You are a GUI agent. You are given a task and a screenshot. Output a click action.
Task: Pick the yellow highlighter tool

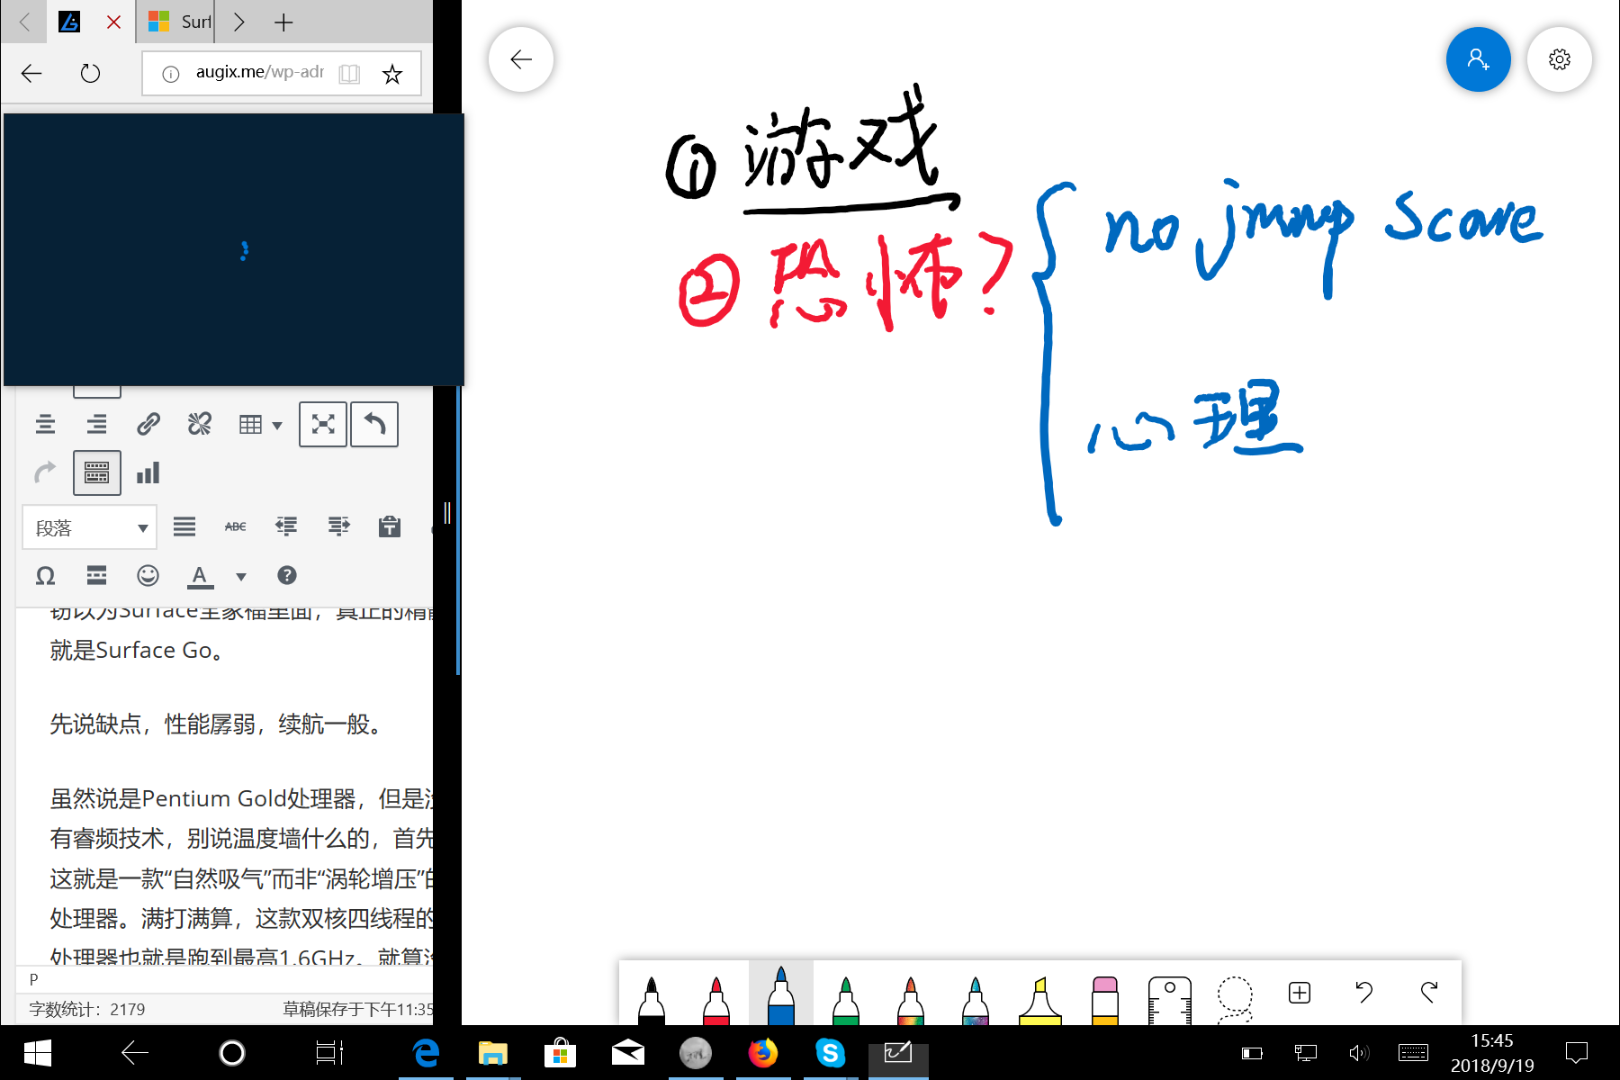point(1039,998)
